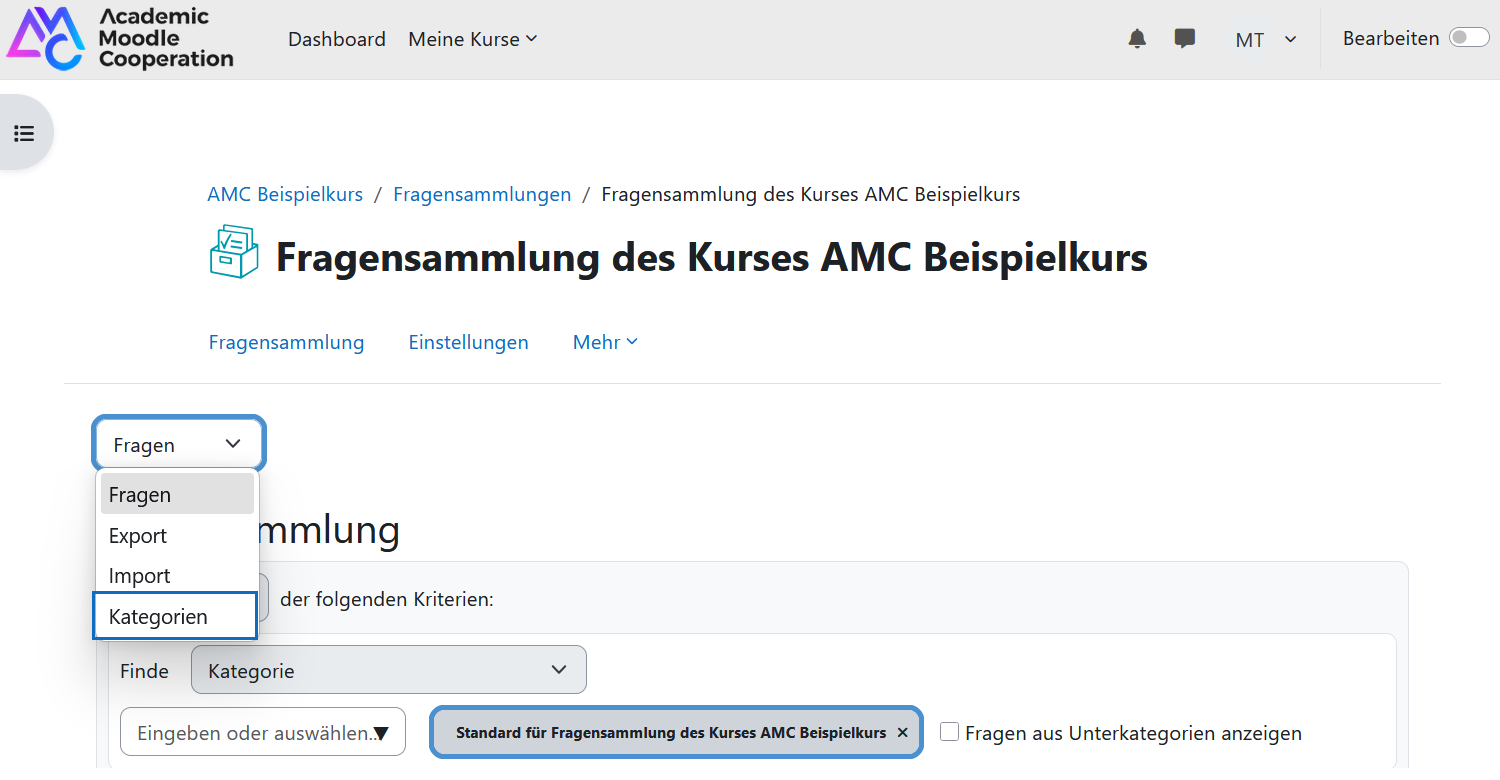Select Export in the dropdown list
Image resolution: width=1500 pixels, height=780 pixels.
[x=177, y=535]
